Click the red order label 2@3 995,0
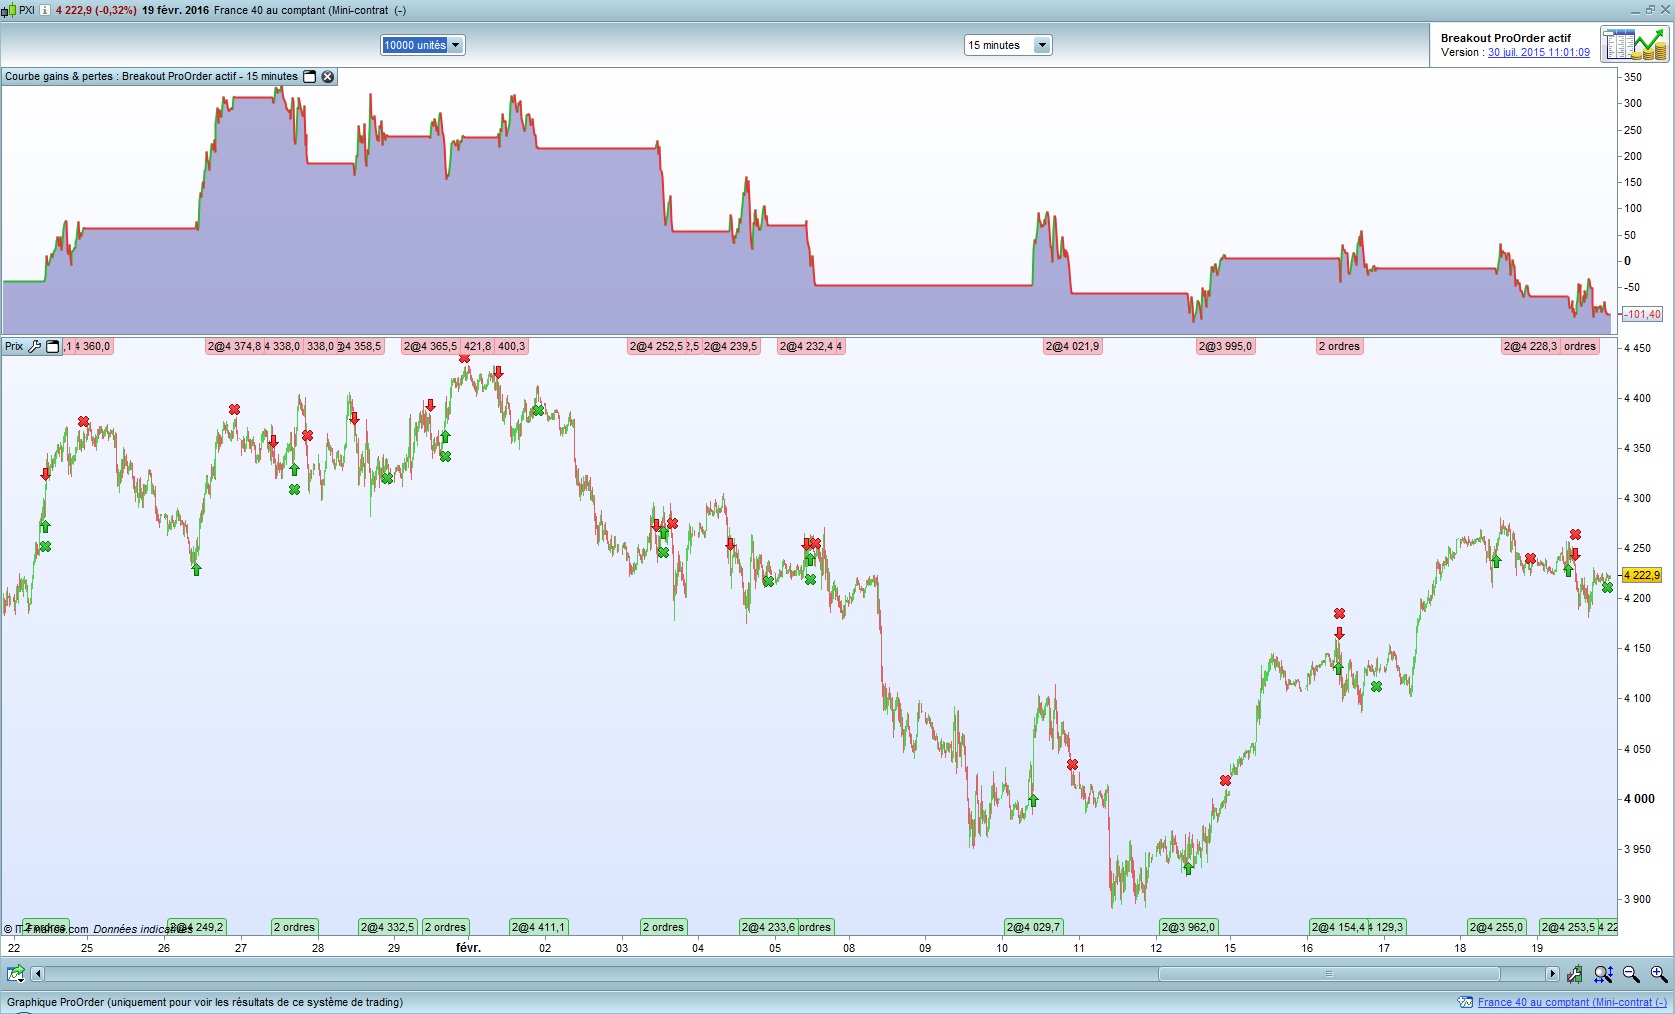1675x1014 pixels. (1225, 346)
